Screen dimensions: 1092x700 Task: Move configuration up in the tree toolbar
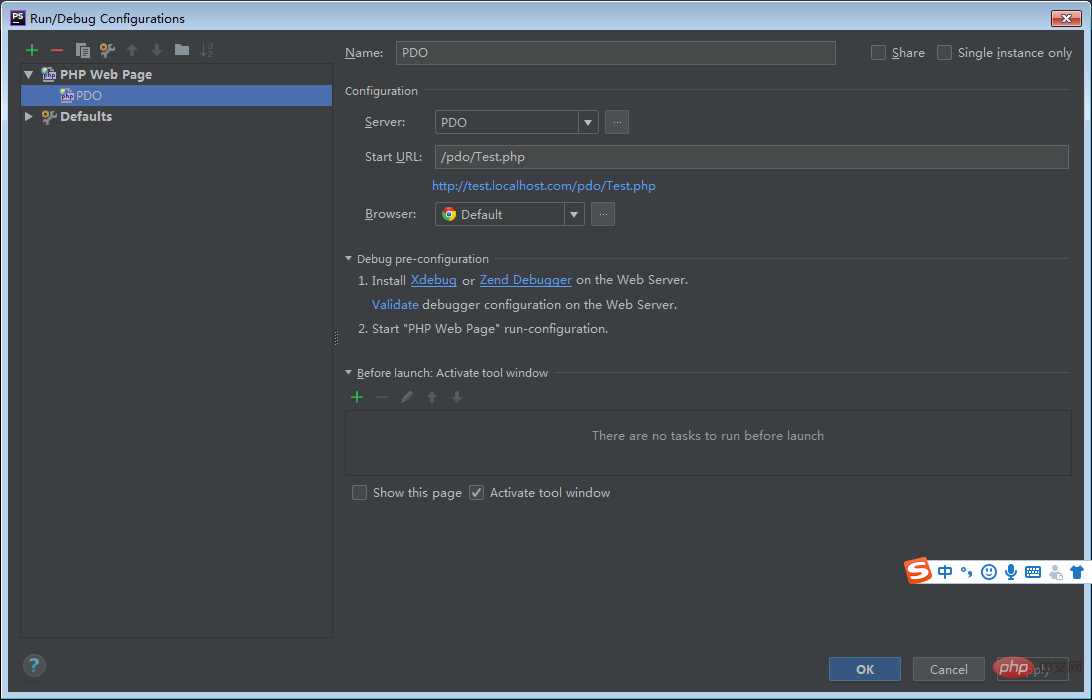[132, 50]
